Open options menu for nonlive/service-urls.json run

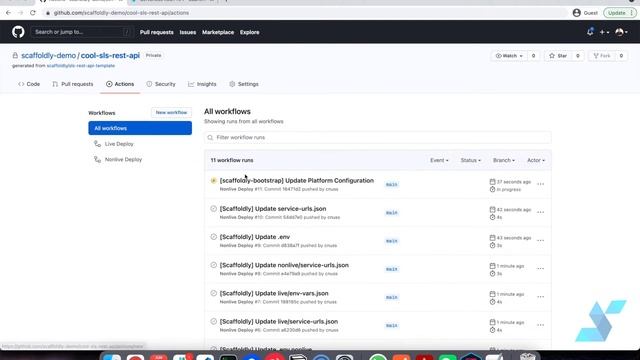(x=540, y=269)
